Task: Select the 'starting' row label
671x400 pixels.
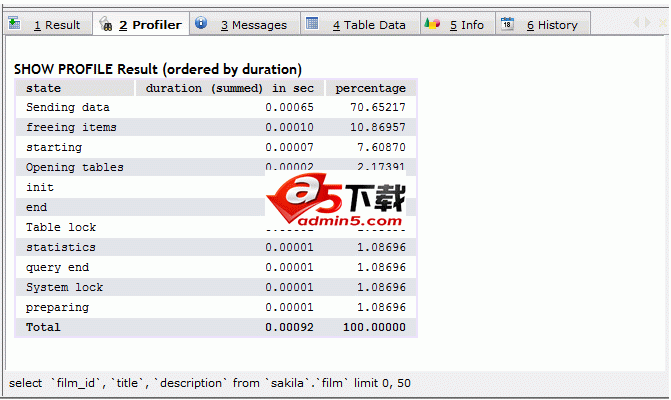Action: pyautogui.click(x=54, y=148)
